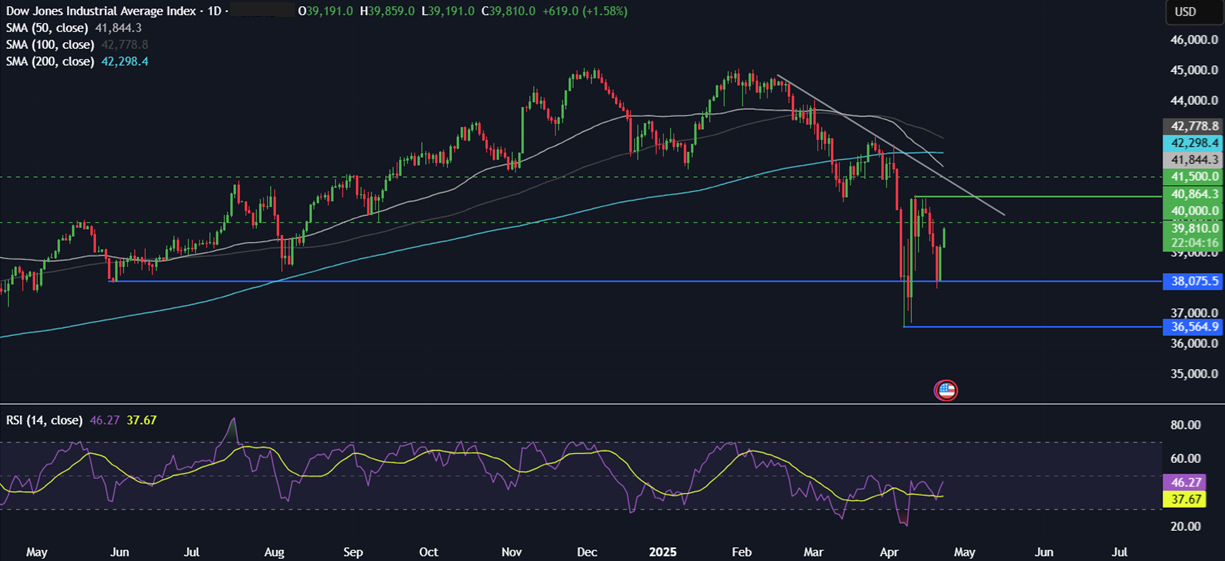Click the 42,298.4 cyan price axis label
Viewport: 1225px width, 561px height.
pyautogui.click(x=1192, y=143)
